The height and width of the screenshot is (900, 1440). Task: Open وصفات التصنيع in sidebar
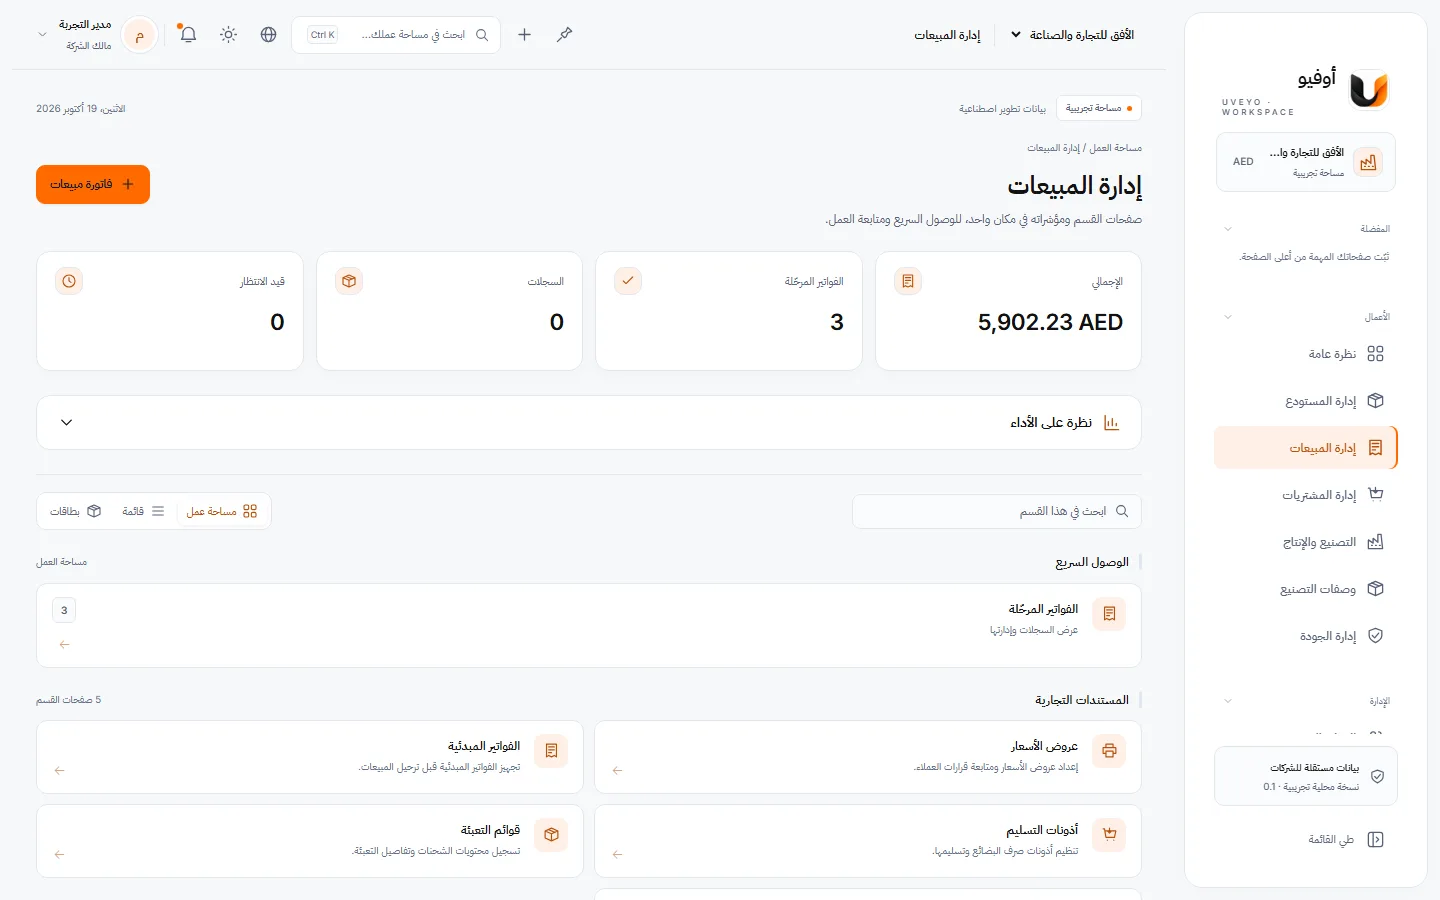click(x=1305, y=589)
